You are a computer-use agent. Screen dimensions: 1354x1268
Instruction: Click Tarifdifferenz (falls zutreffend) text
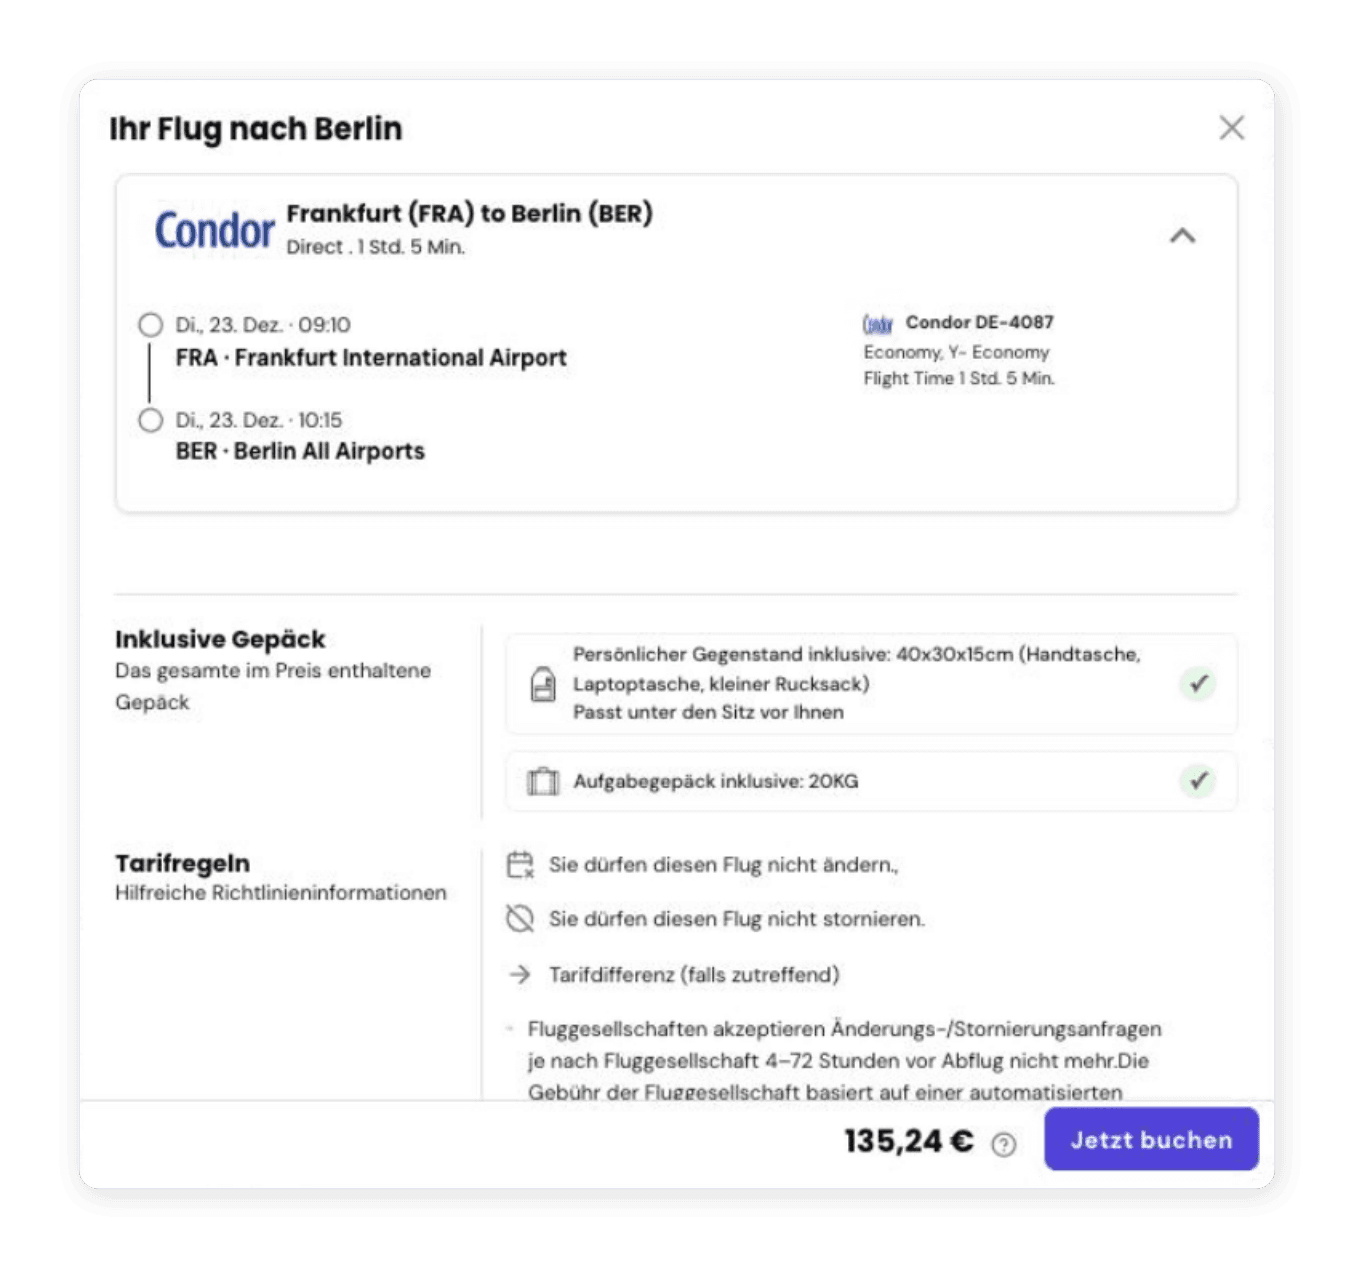point(694,975)
